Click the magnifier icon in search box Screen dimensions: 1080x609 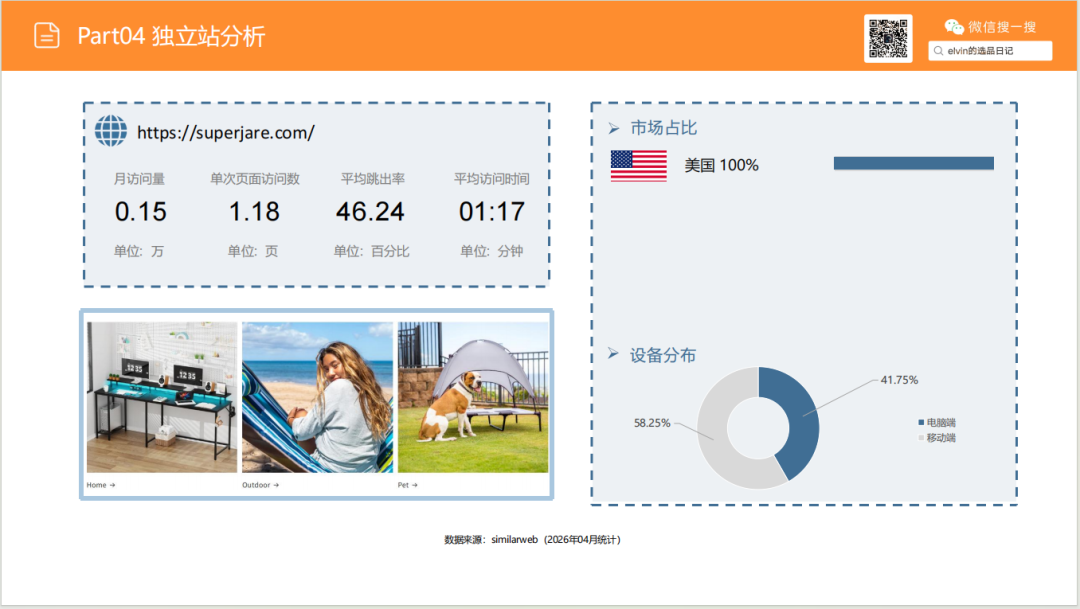(x=938, y=50)
